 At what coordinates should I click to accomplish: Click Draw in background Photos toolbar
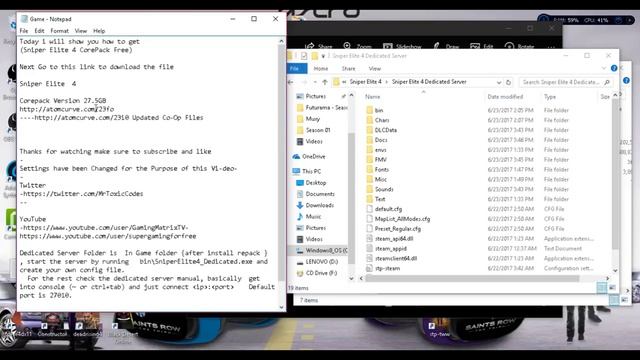(446, 46)
